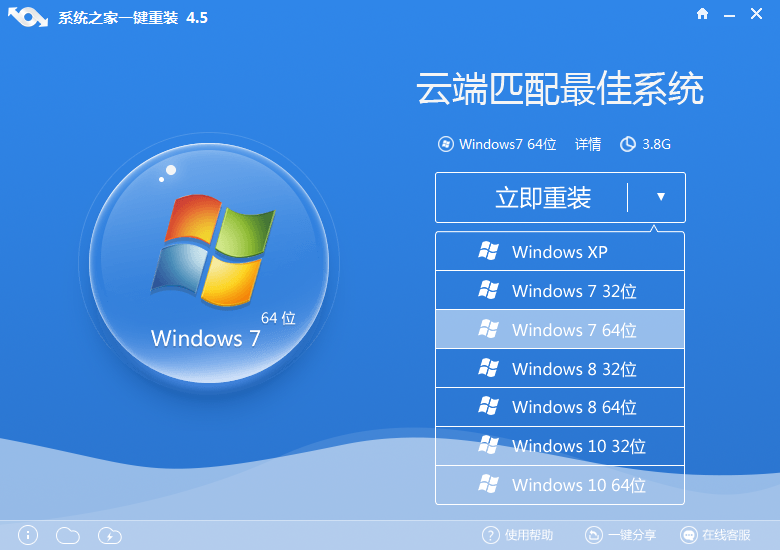Click the clock icon next to 3.8G
Viewport: 780px width, 550px height.
(x=628, y=144)
